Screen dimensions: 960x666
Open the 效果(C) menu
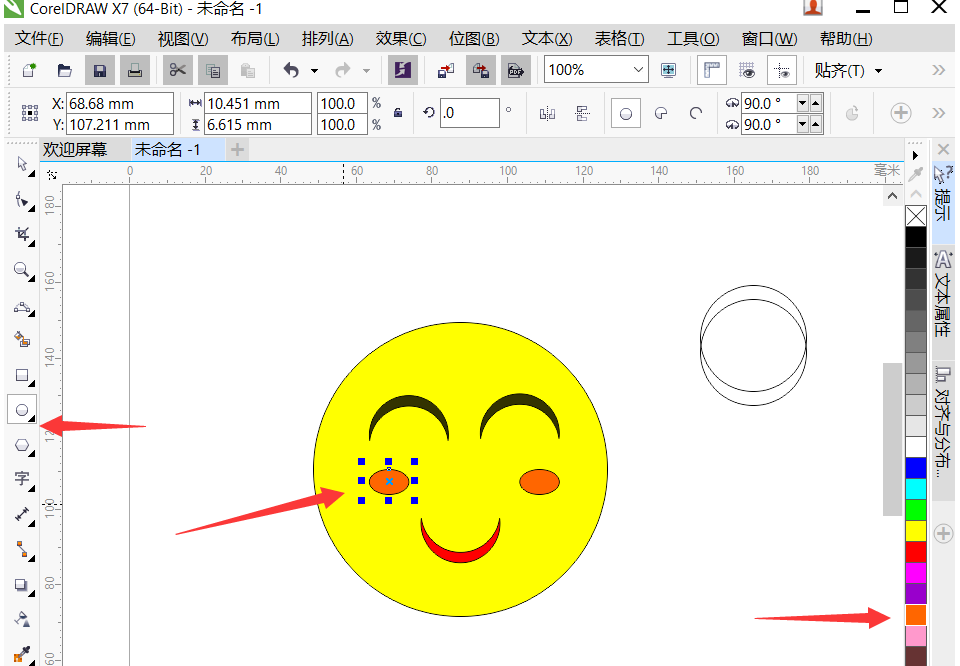[x=400, y=39]
